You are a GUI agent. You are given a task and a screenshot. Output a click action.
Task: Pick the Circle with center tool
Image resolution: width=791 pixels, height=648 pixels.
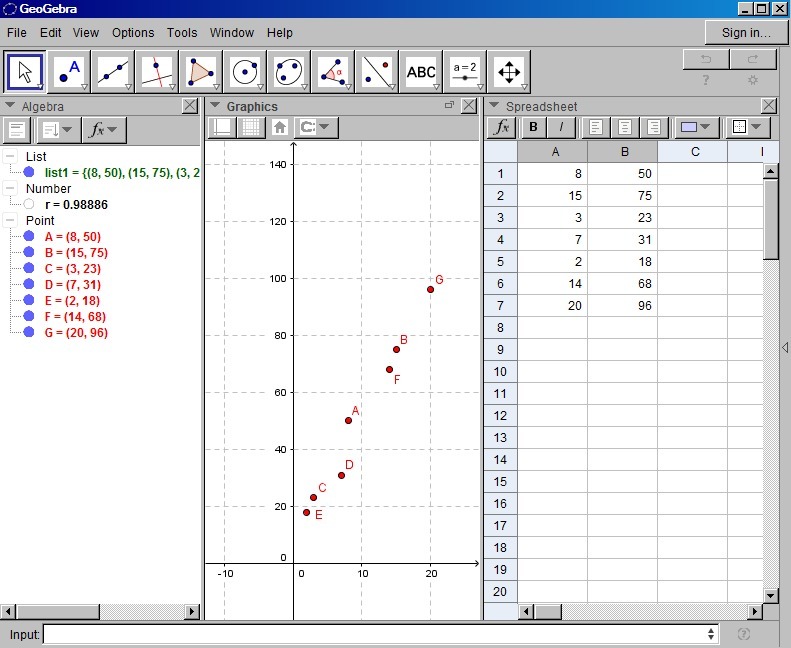pyautogui.click(x=245, y=72)
